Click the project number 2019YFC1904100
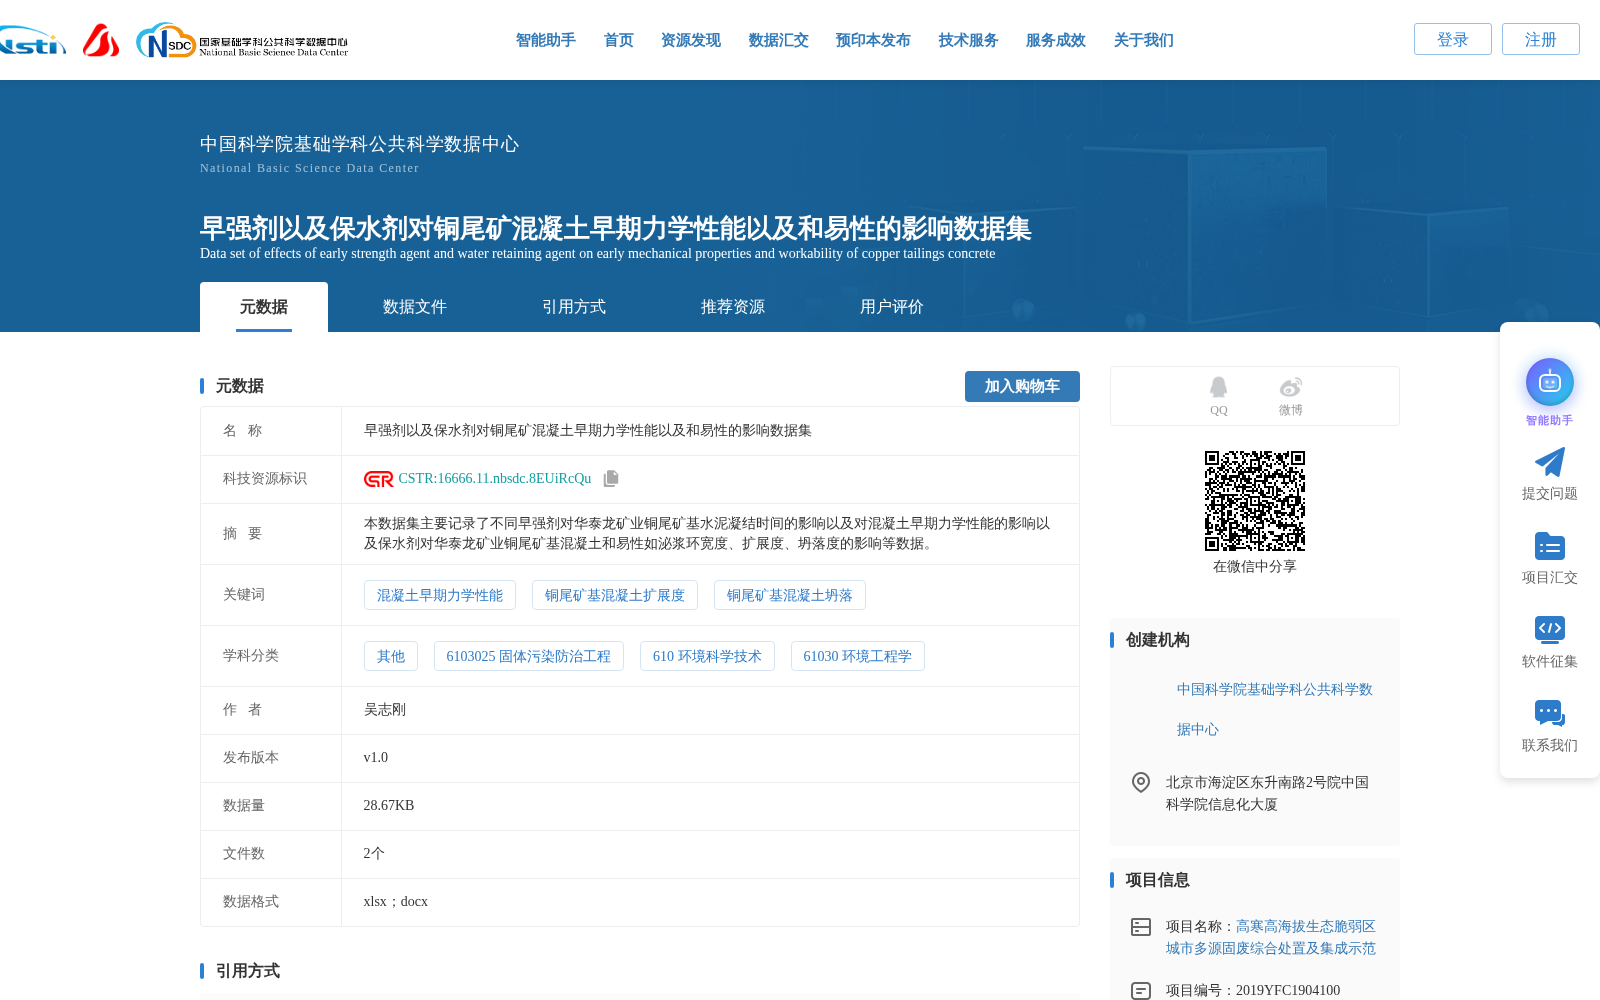Screen dimensions: 1600x1000 1288,991
